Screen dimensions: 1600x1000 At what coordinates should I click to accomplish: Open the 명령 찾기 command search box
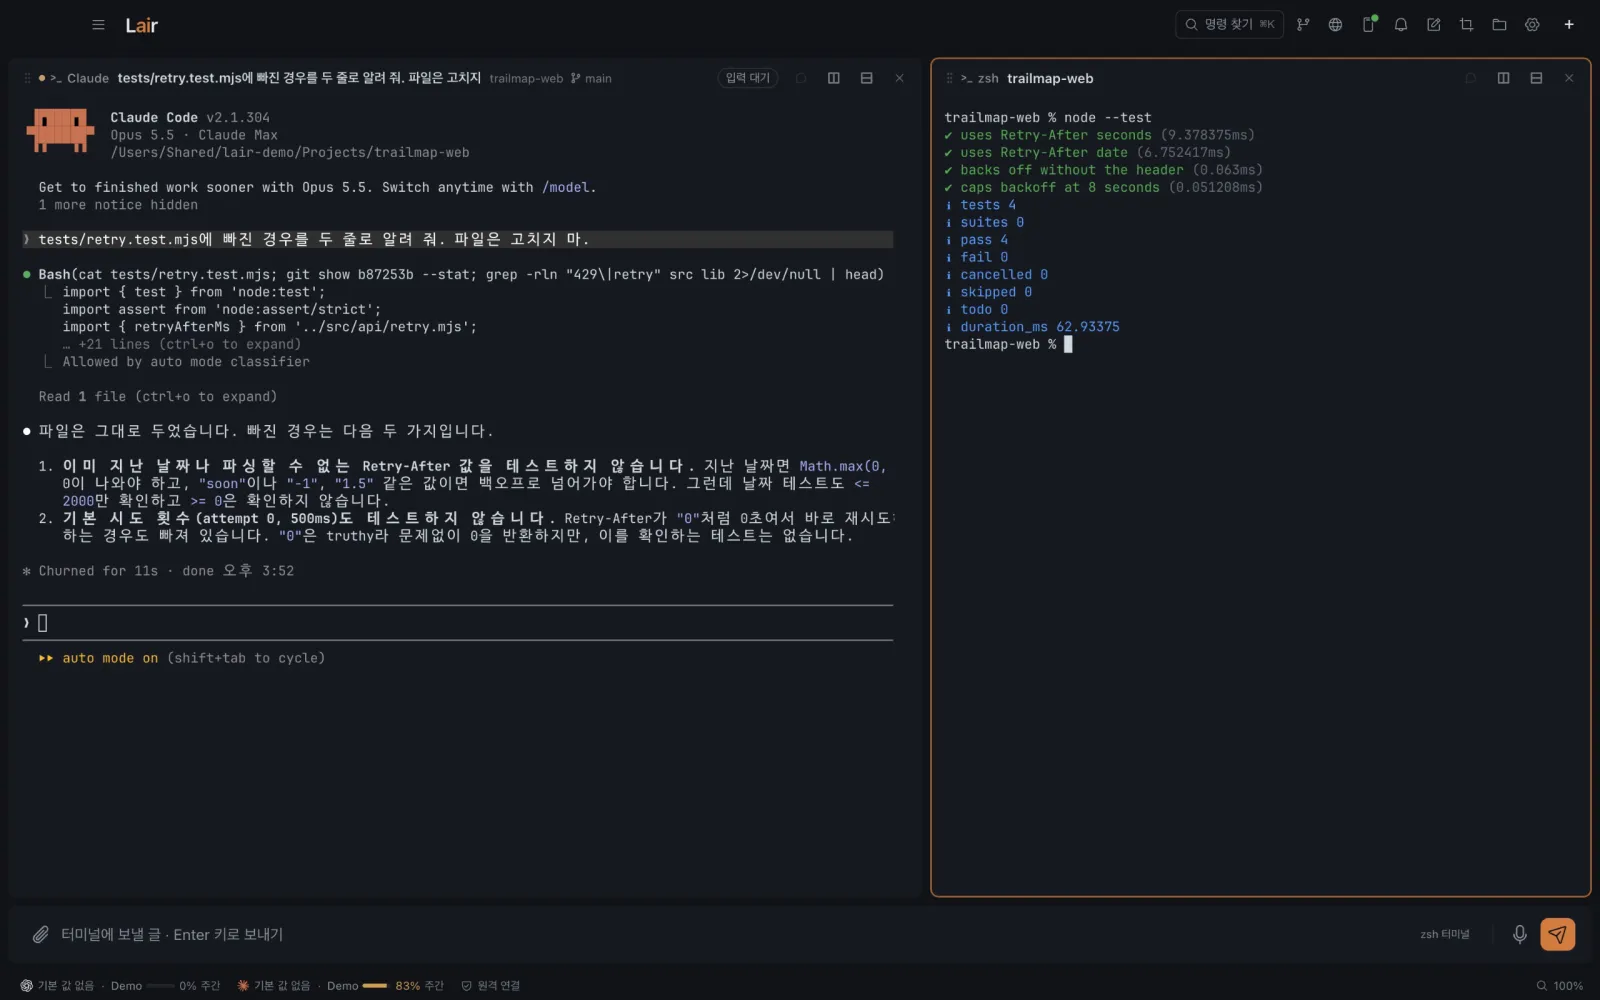[1229, 24]
